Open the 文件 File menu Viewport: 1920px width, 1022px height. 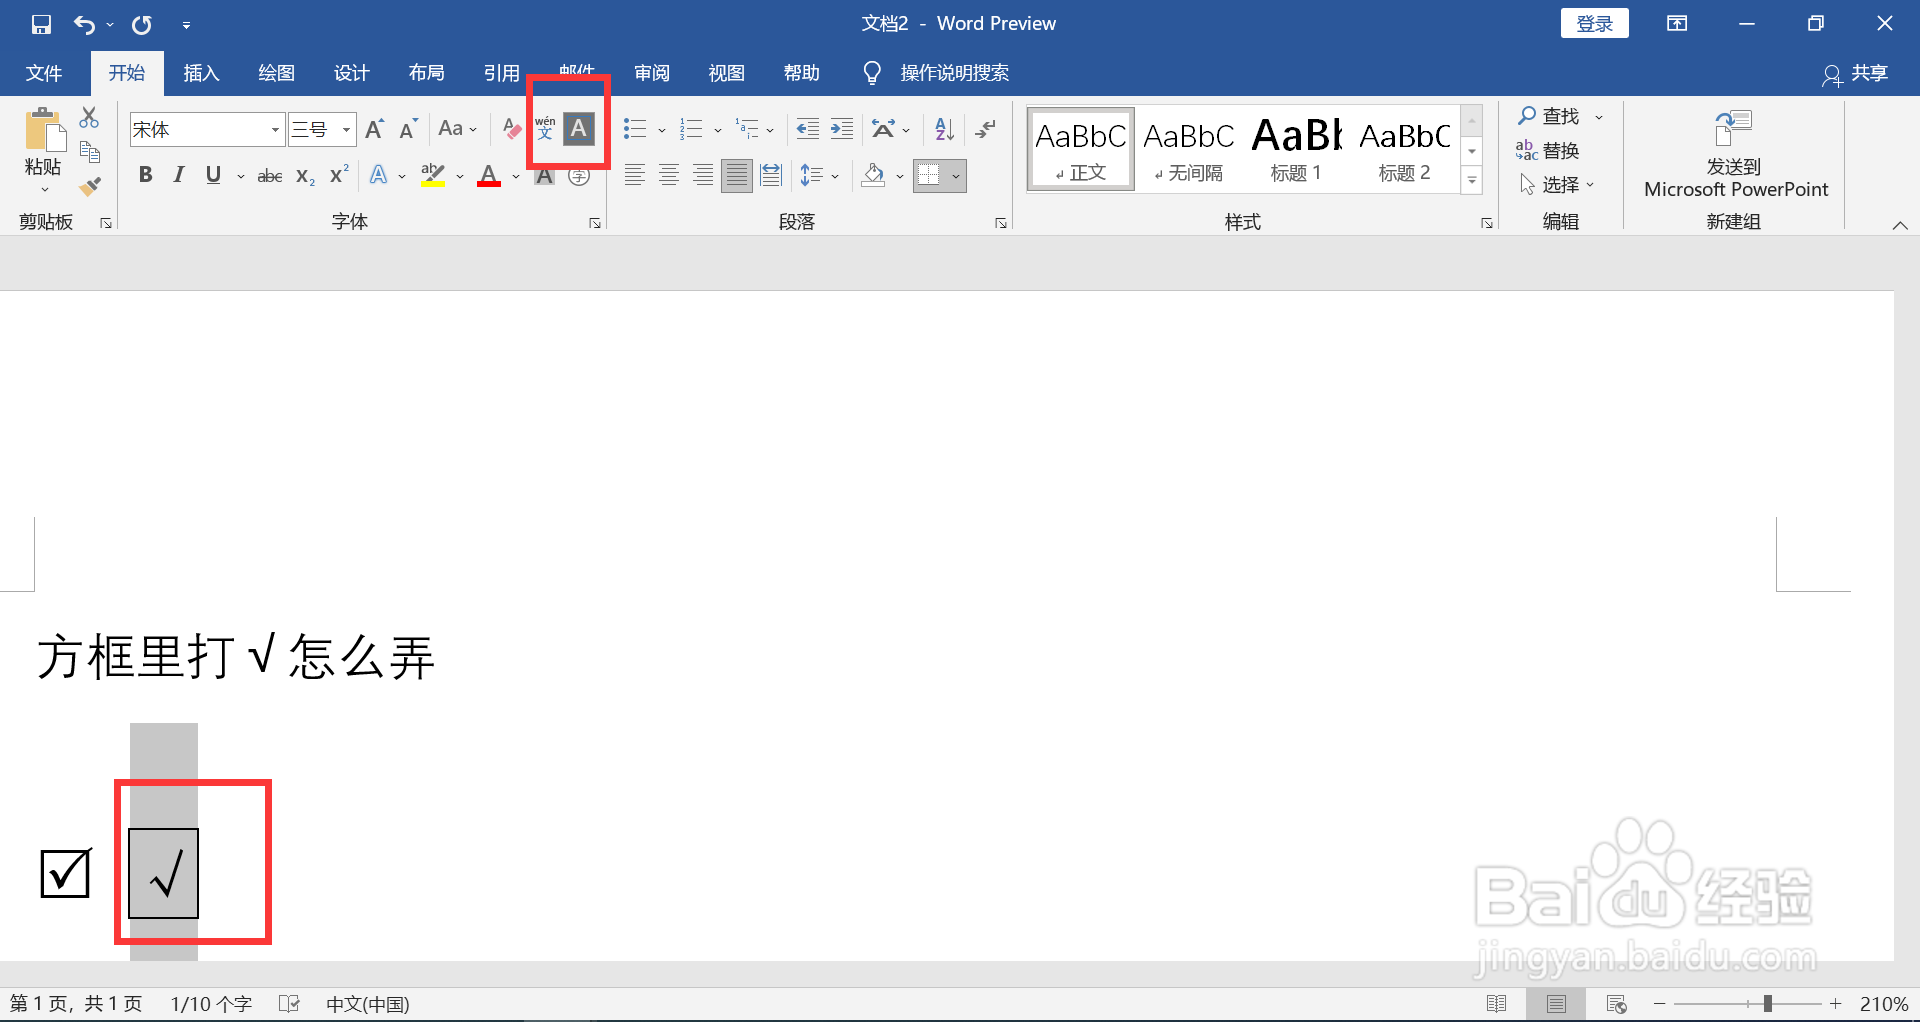point(44,73)
